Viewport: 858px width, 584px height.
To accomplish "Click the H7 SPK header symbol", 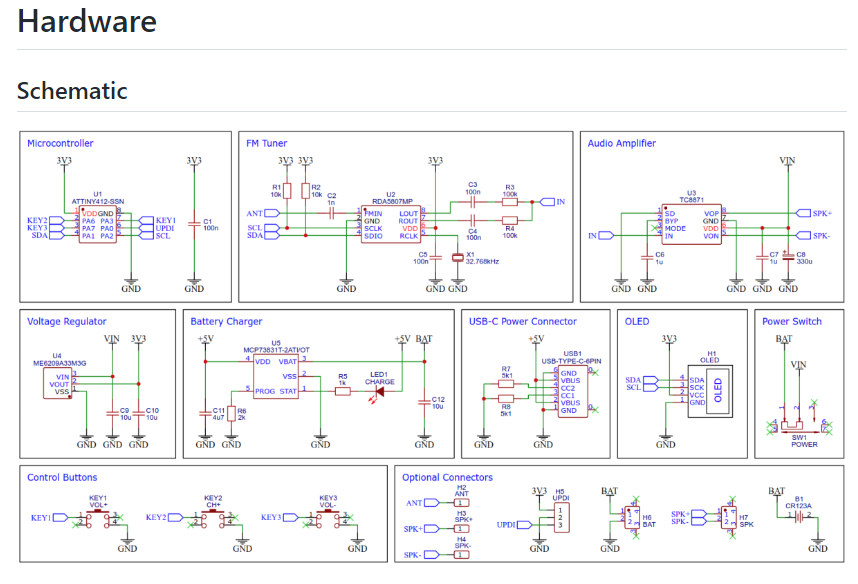I will click(x=728, y=516).
